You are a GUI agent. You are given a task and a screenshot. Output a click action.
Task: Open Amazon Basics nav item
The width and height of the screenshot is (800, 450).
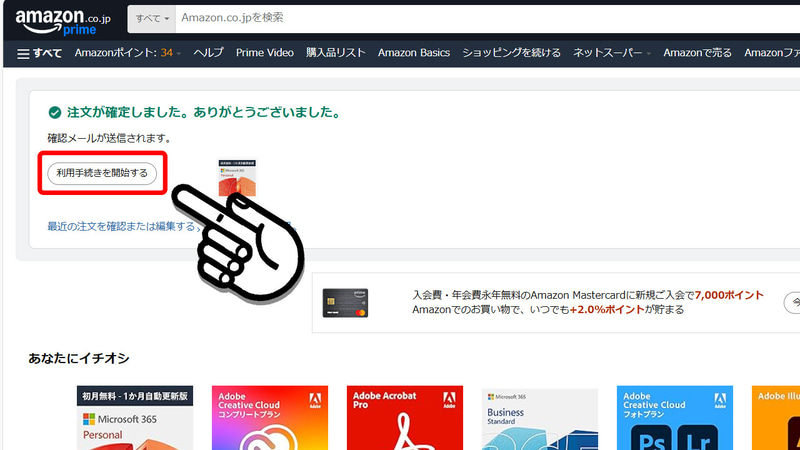tap(414, 53)
